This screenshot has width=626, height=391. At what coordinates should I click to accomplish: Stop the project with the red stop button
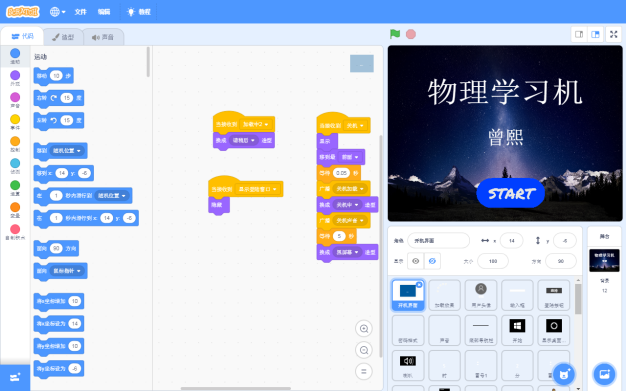click(x=411, y=34)
